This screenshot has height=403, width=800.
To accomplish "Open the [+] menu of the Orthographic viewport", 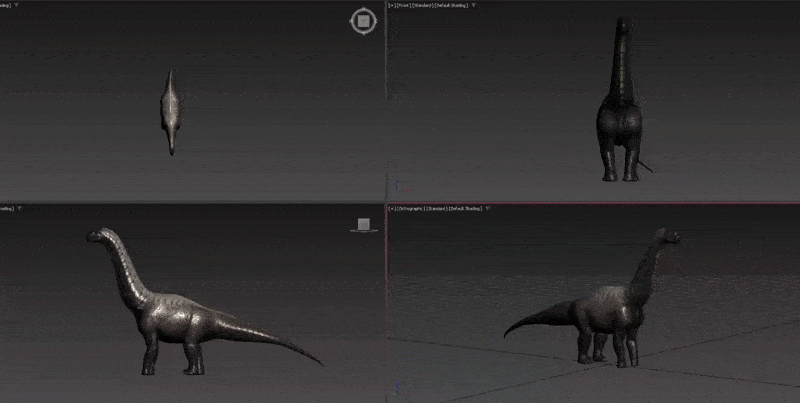I will 391,209.
